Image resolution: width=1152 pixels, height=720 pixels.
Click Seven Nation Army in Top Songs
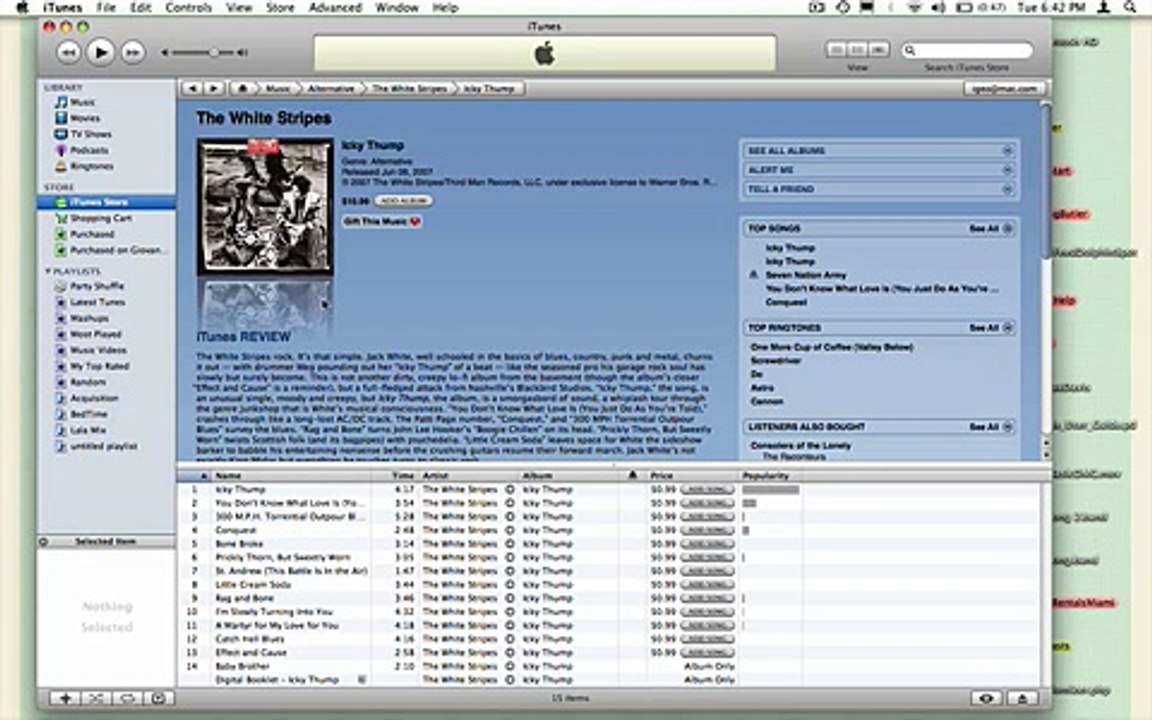806,275
